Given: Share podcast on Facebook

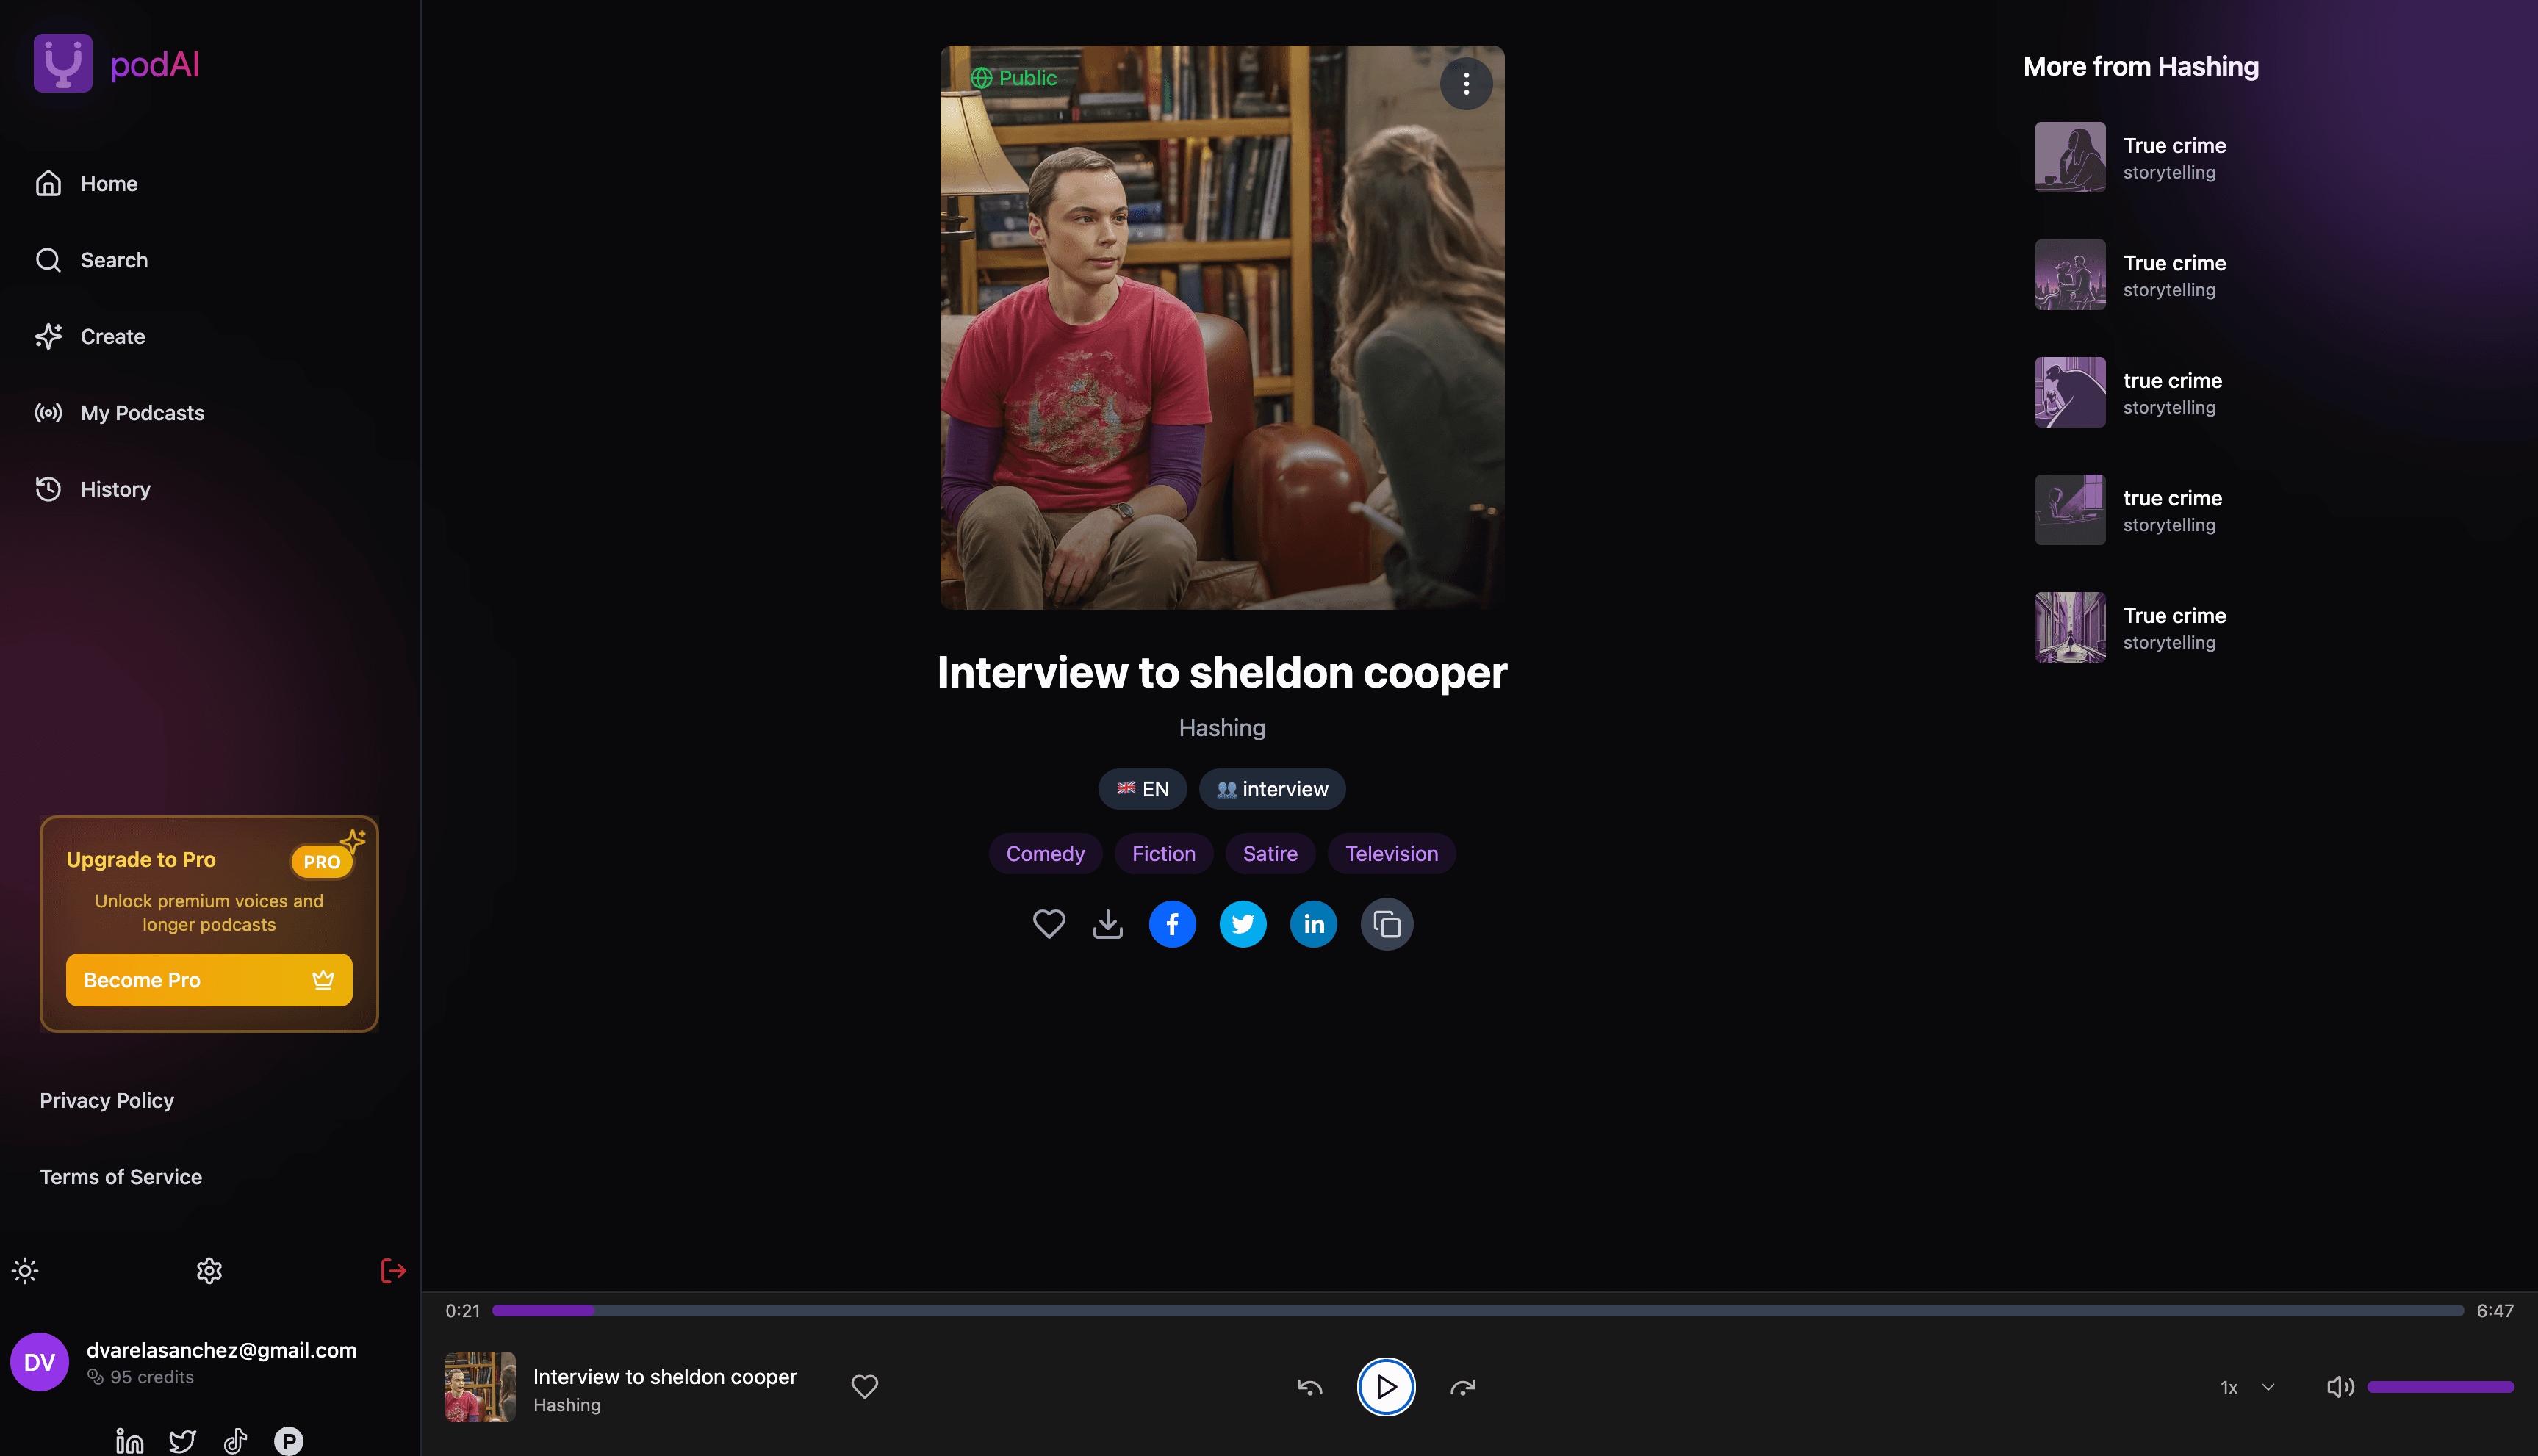Looking at the screenshot, I should (1172, 924).
